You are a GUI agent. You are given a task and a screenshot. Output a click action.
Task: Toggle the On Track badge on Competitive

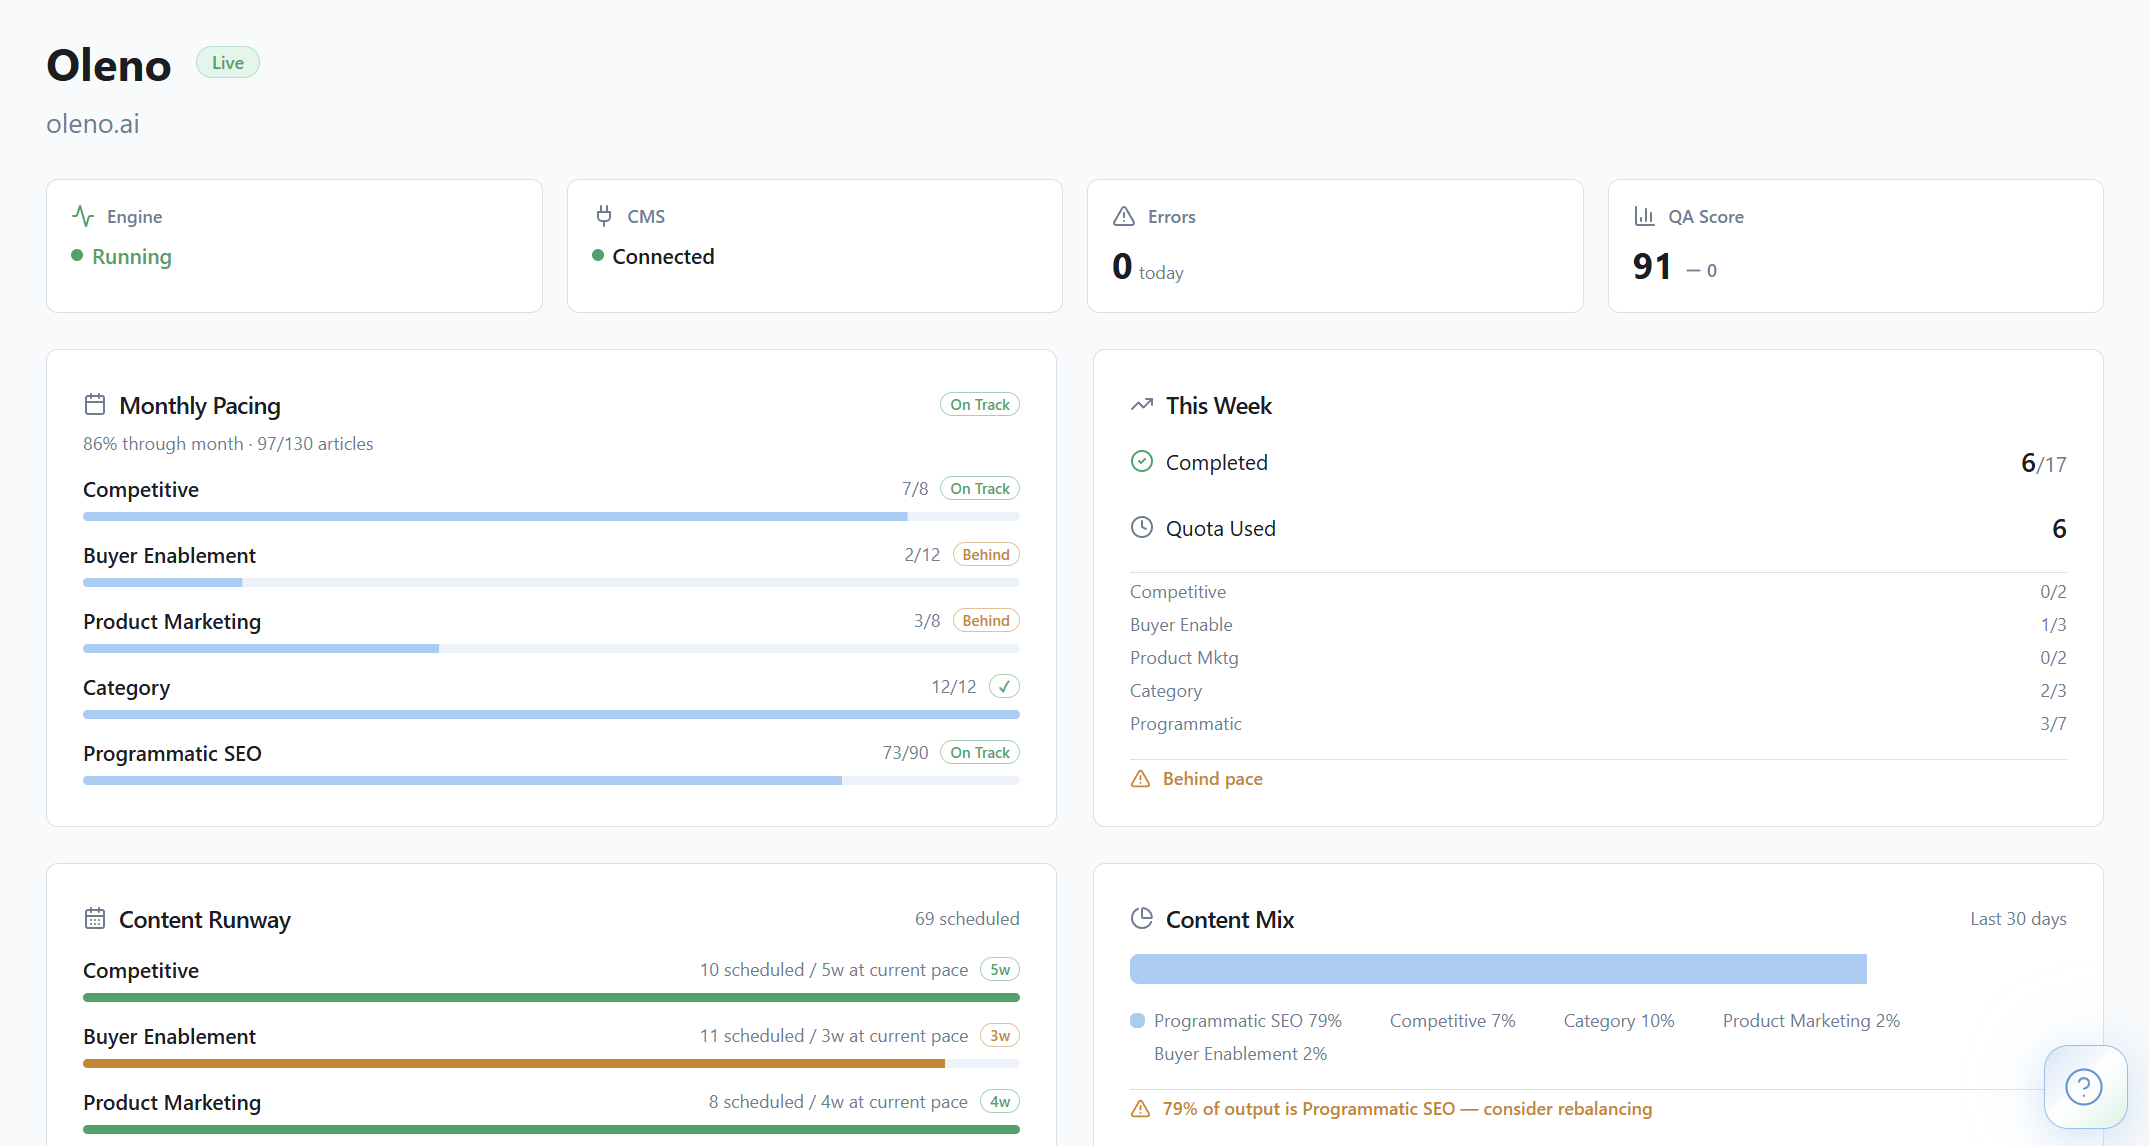pyautogui.click(x=979, y=488)
